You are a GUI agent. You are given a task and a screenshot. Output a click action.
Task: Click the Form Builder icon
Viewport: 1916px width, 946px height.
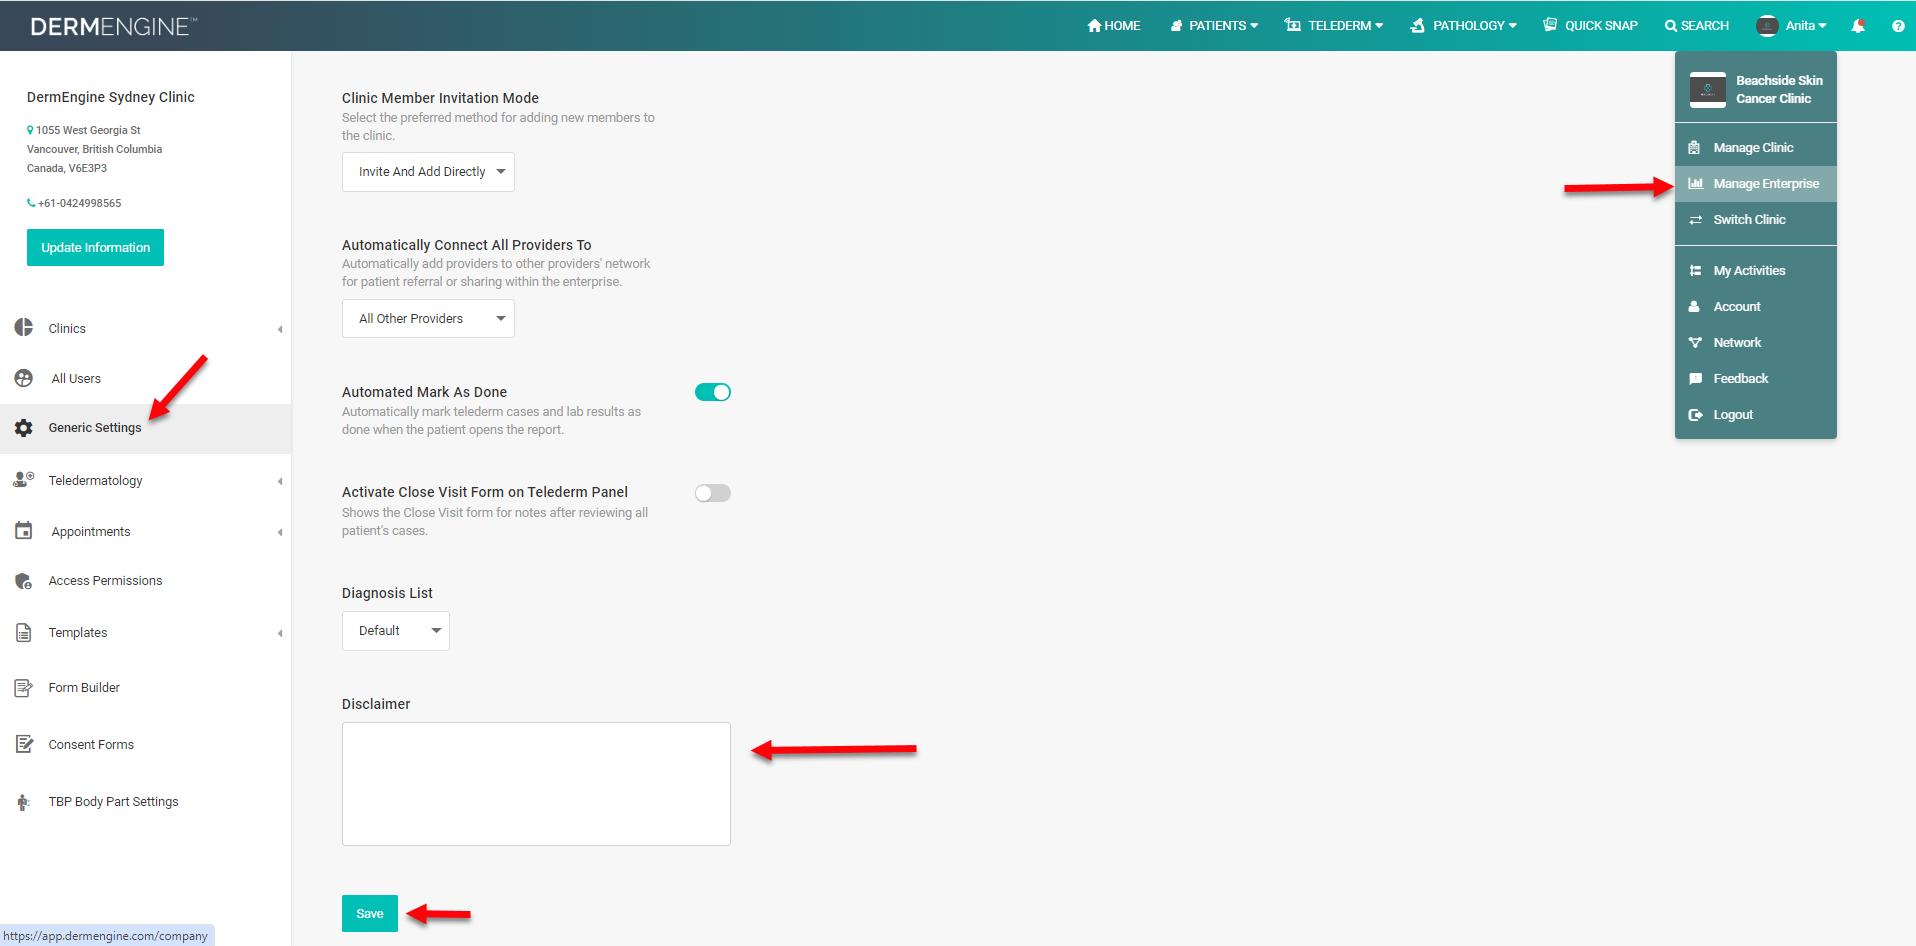click(24, 688)
